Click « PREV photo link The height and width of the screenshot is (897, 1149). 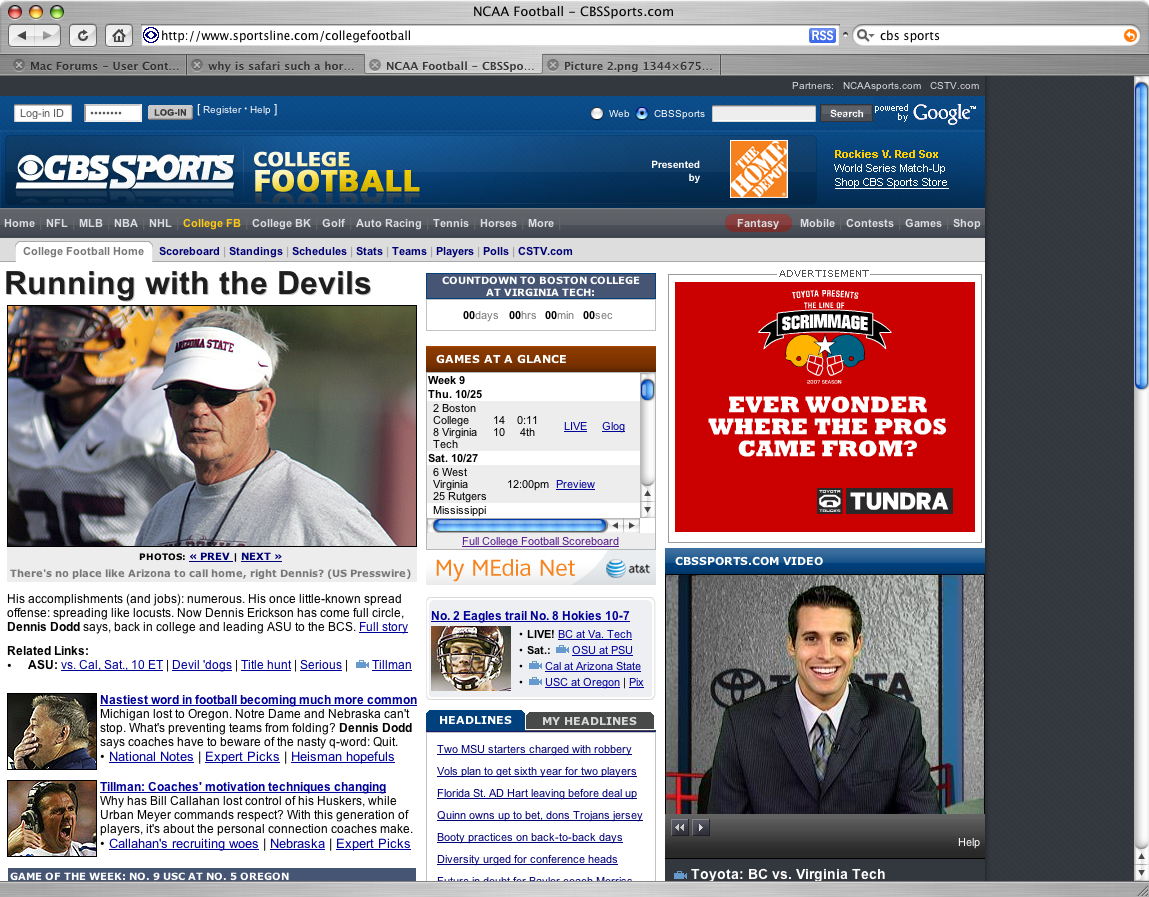point(210,557)
